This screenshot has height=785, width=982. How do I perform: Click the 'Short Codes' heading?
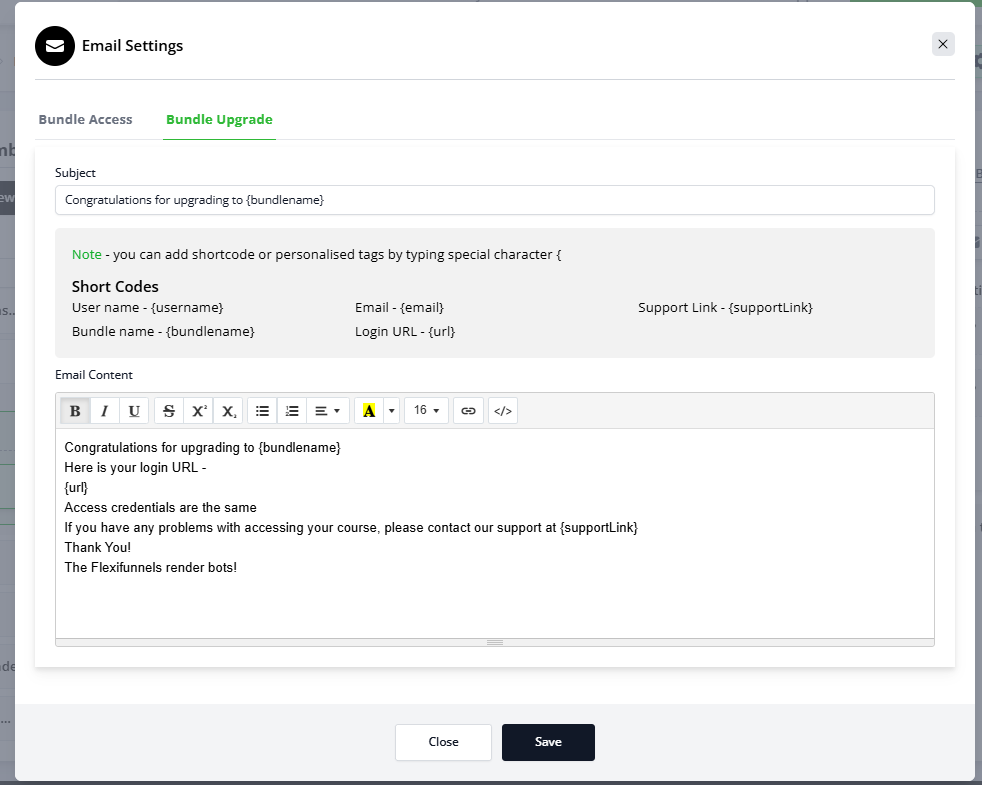pyautogui.click(x=115, y=286)
